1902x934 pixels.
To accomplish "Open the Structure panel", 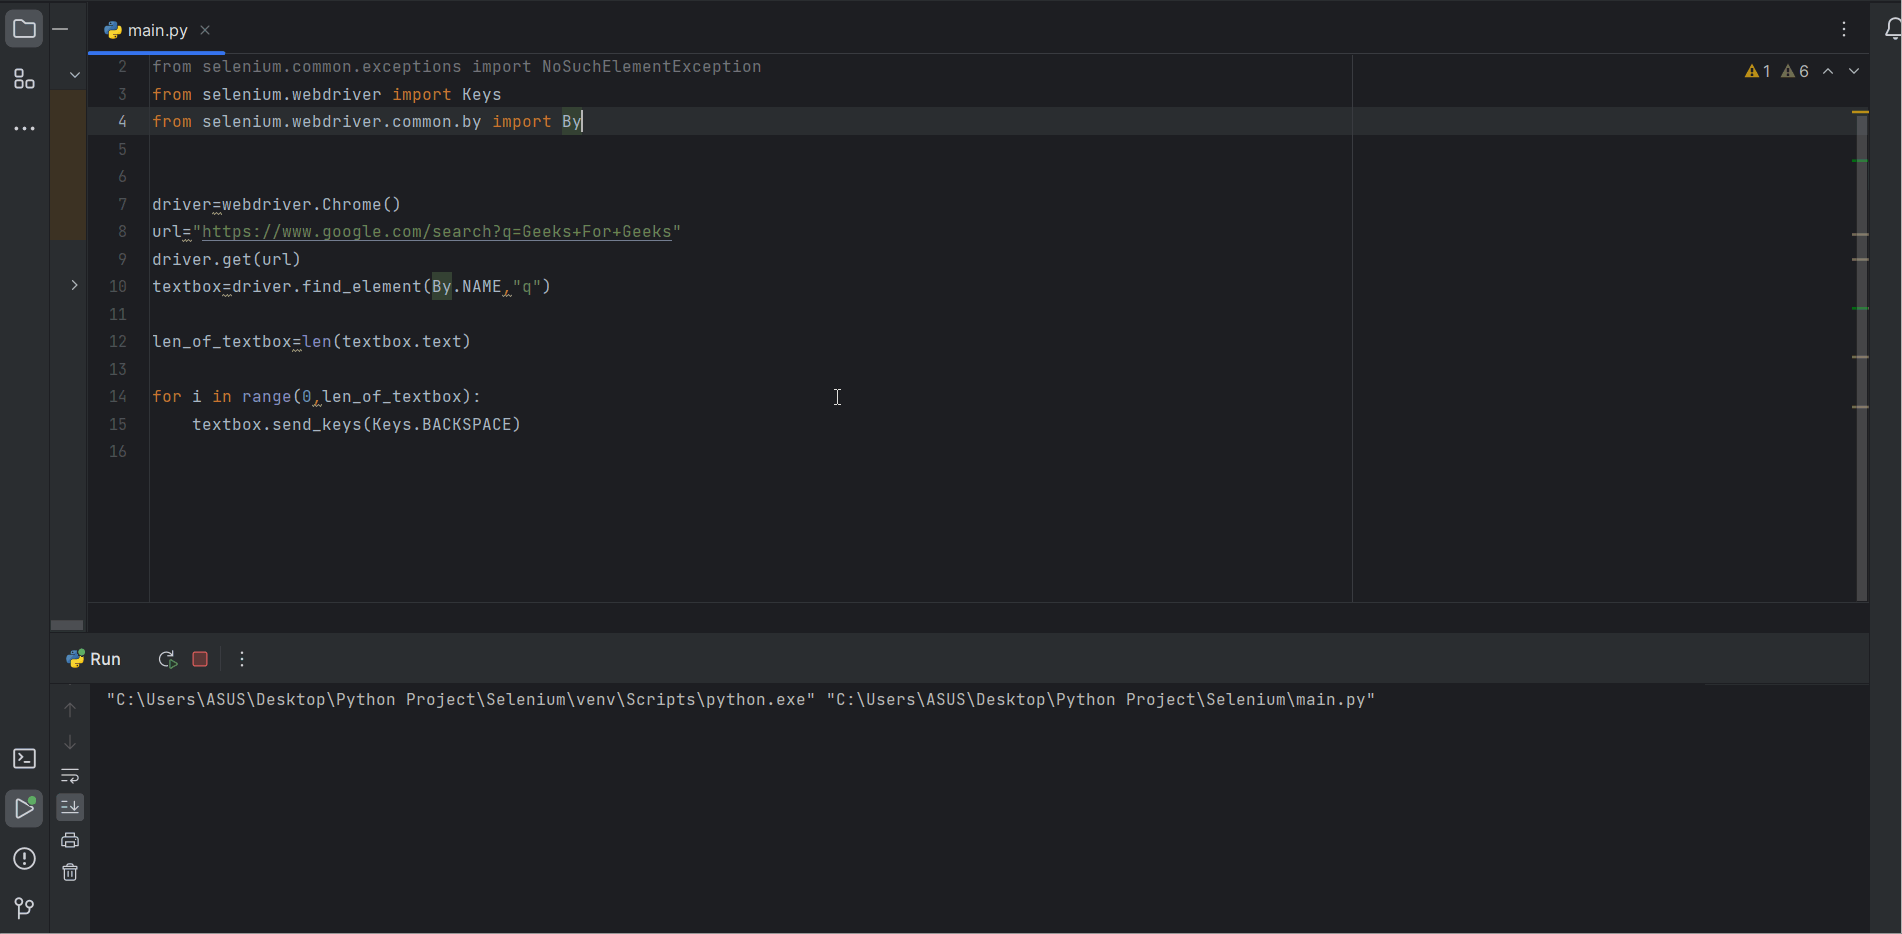I will click(24, 79).
